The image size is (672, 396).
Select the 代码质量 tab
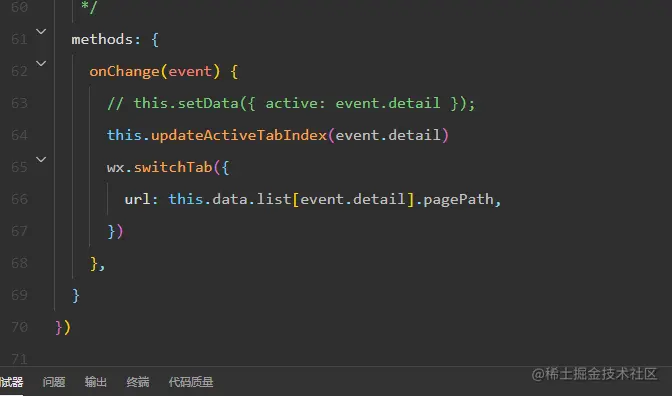[191, 381]
